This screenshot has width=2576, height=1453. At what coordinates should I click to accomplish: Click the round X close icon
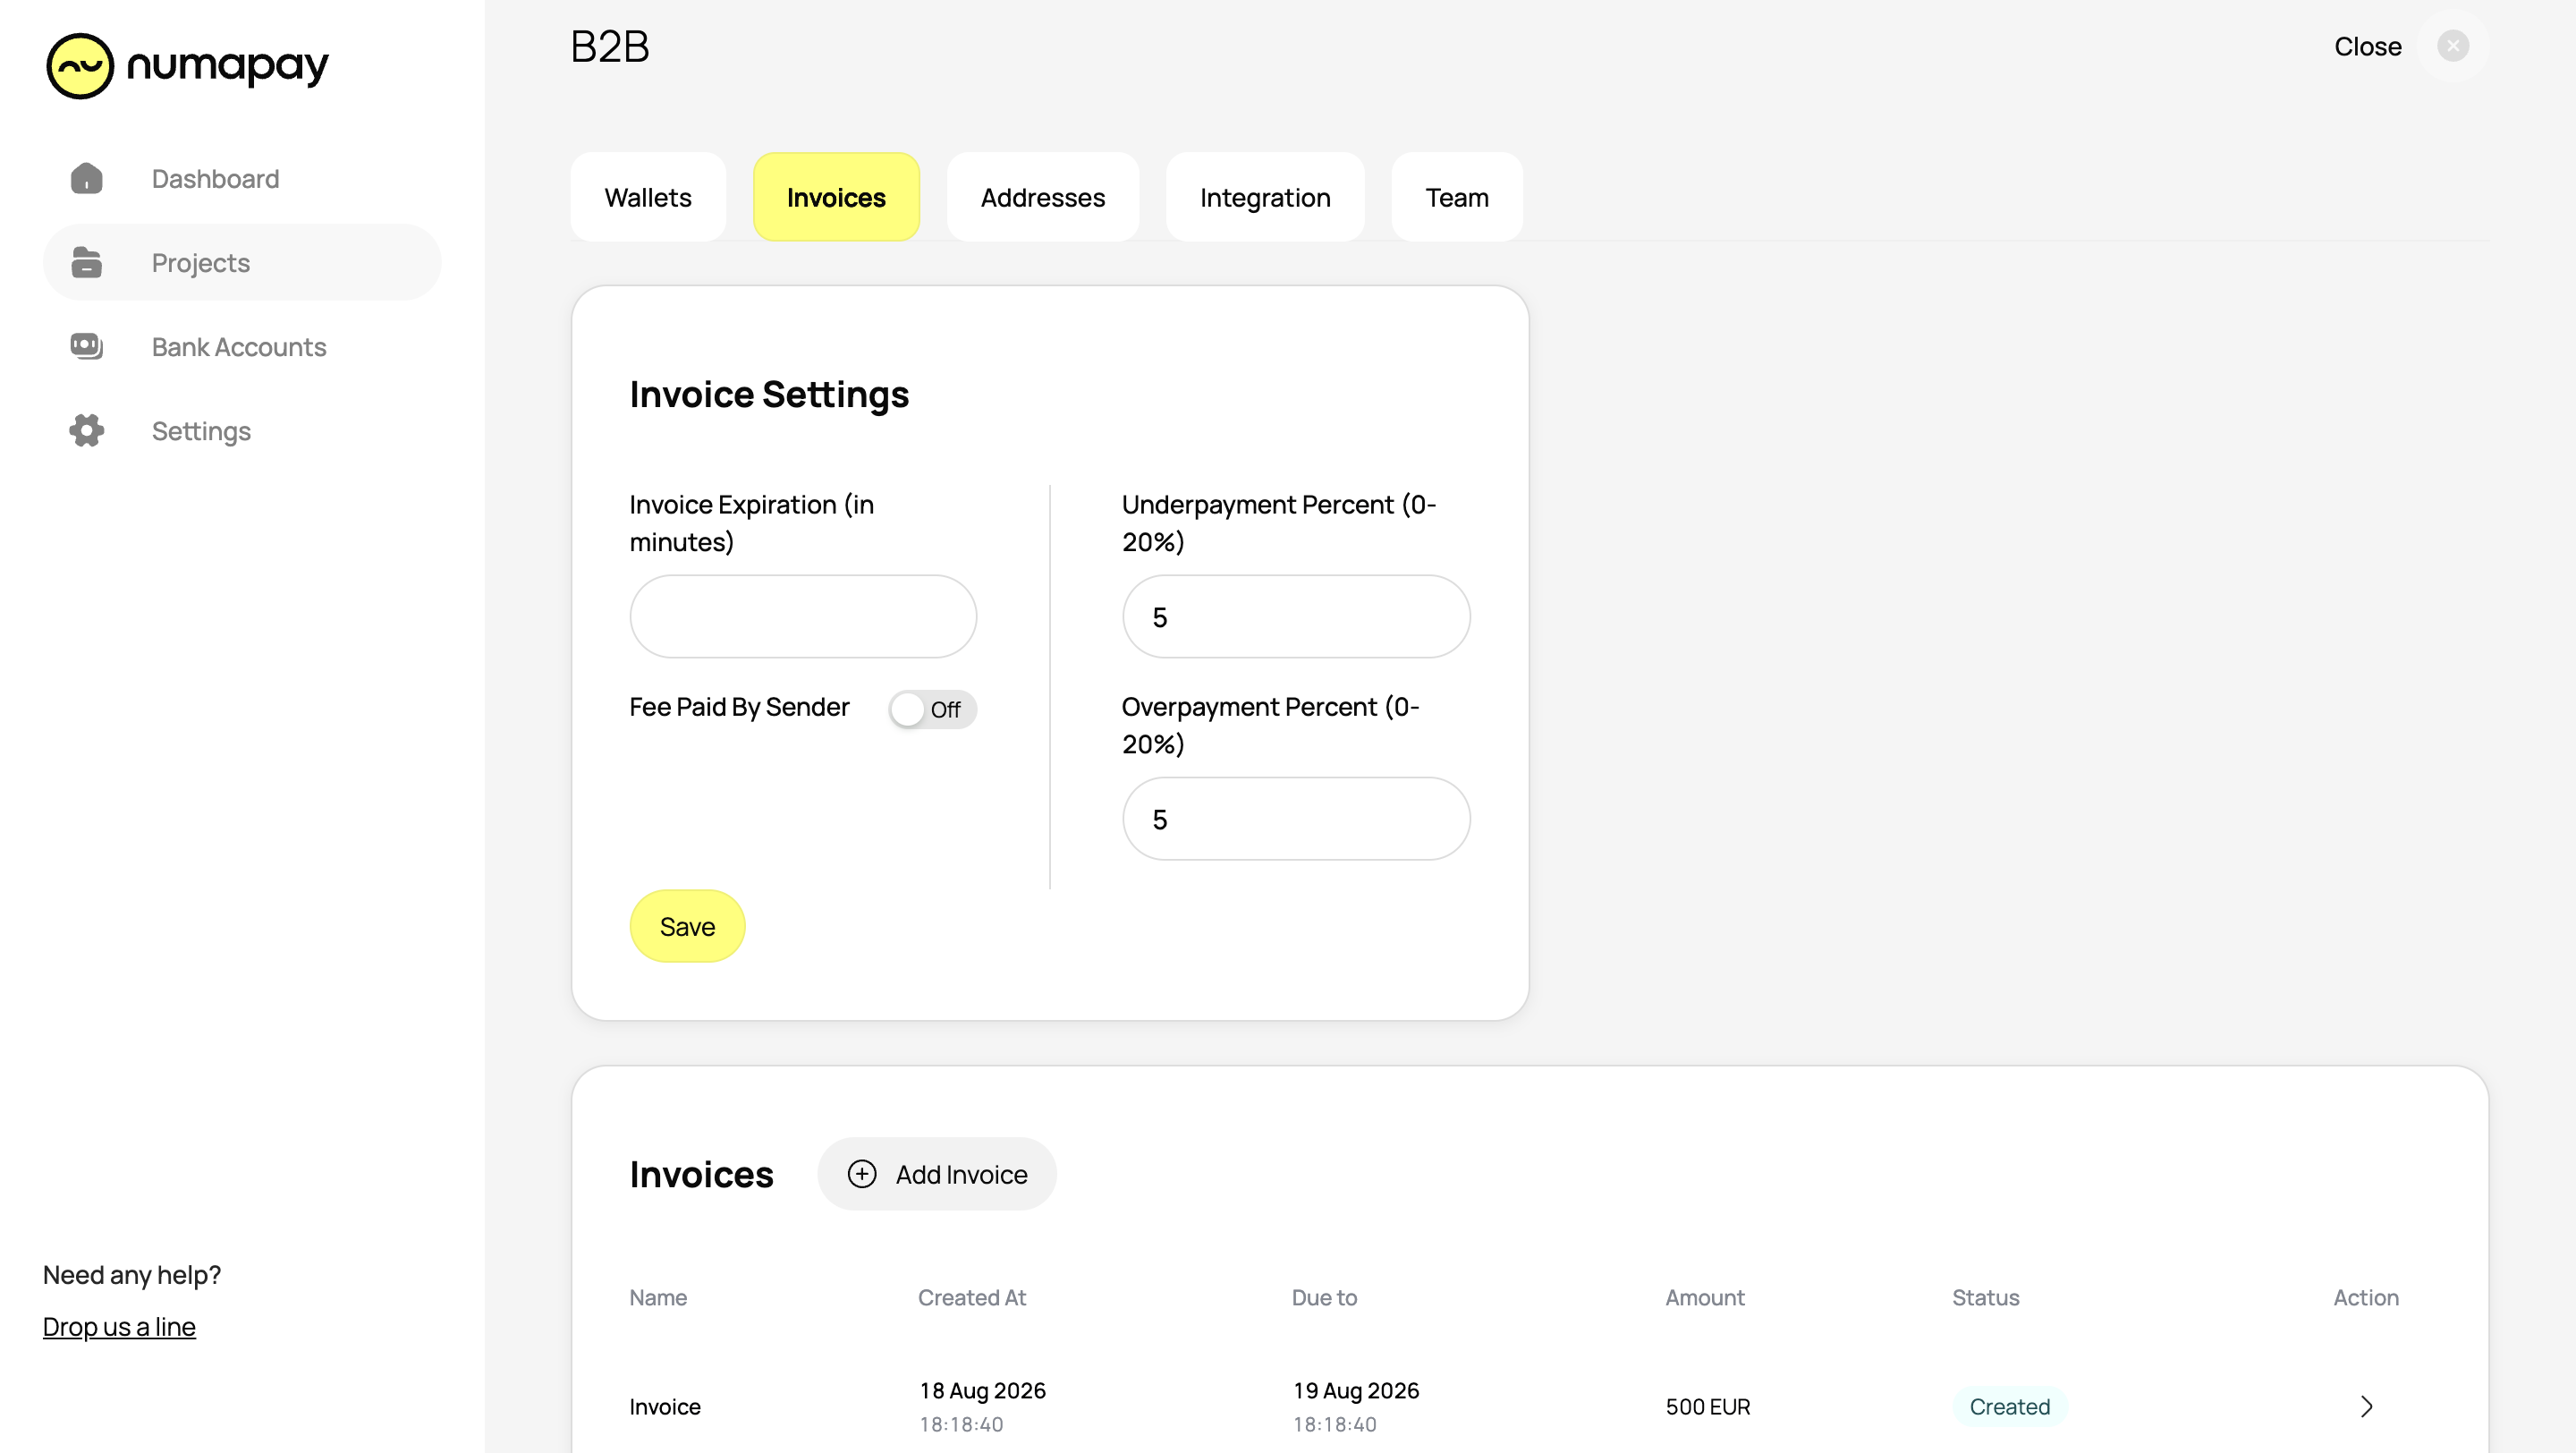(x=2453, y=46)
